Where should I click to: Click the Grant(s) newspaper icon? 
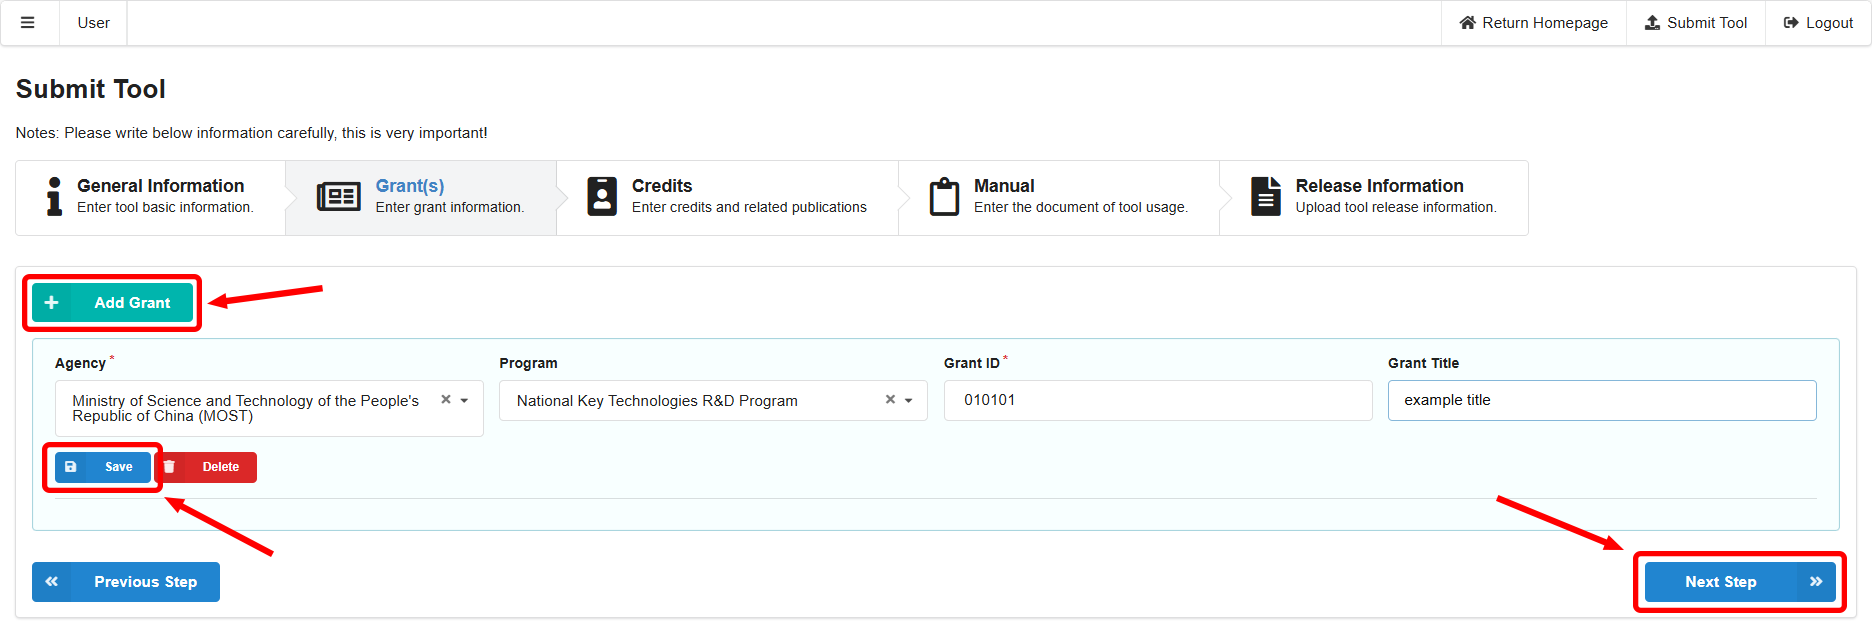tap(338, 196)
